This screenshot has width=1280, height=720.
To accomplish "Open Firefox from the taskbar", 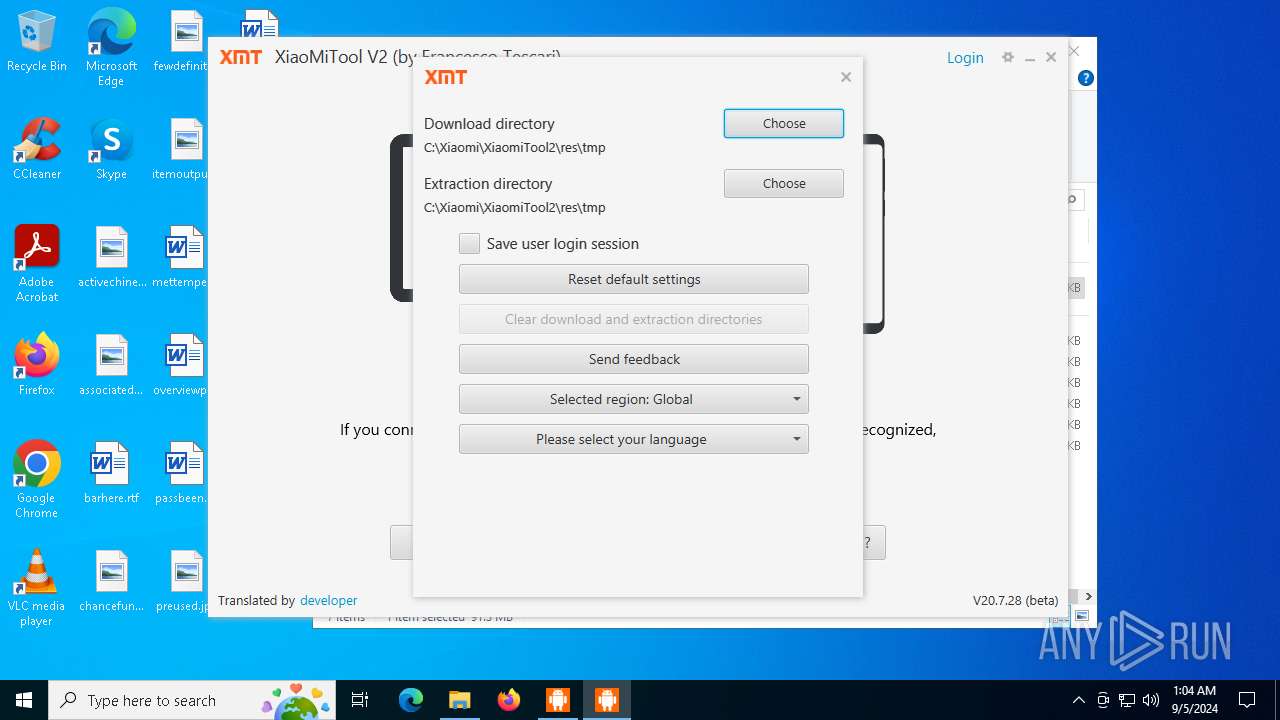I will [x=508, y=700].
